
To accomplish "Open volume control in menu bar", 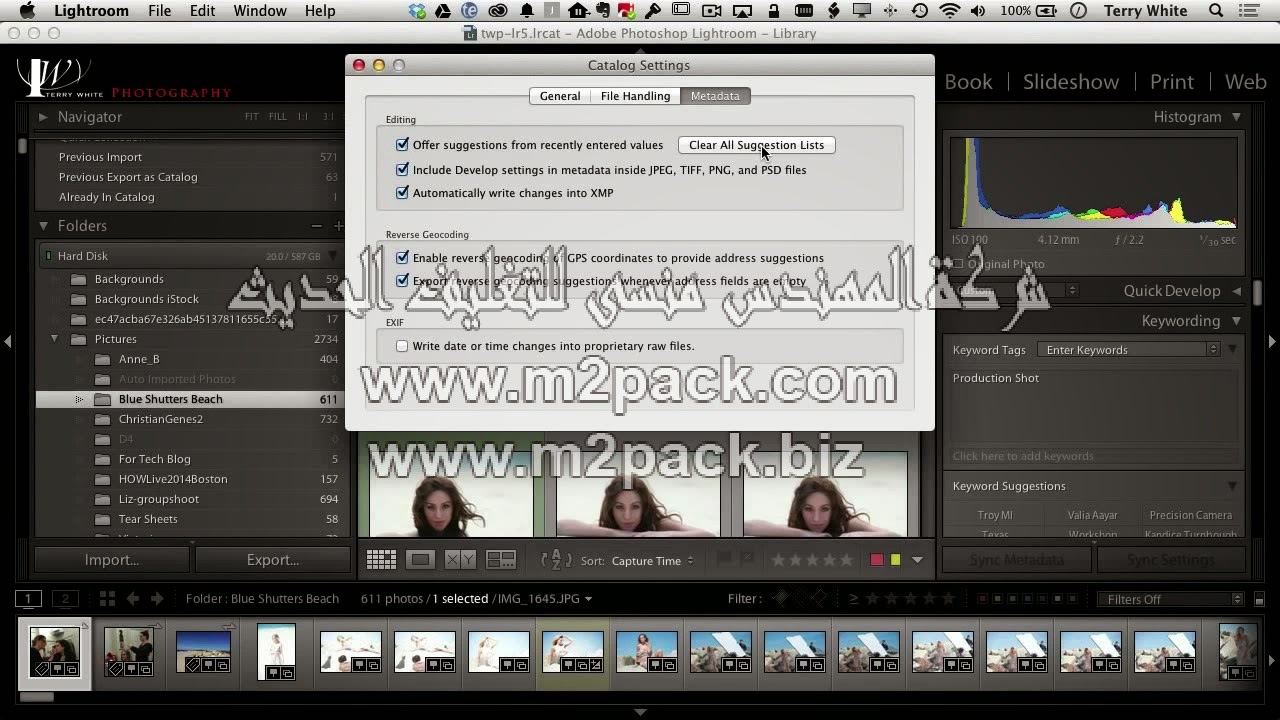I will click(978, 11).
